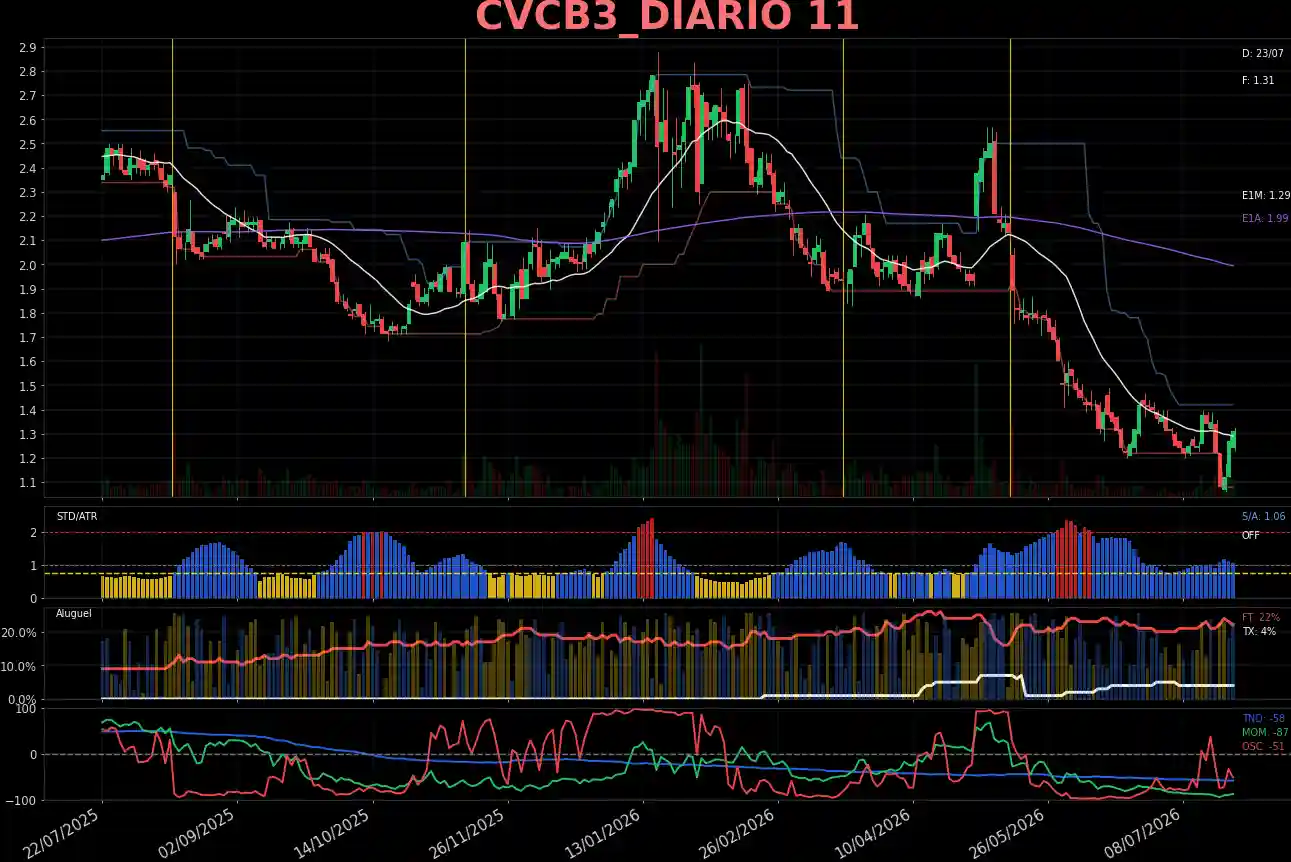Image resolution: width=1291 pixels, height=862 pixels.
Task: Select the 10.0% label on Aluguel axis
Action: point(21,666)
